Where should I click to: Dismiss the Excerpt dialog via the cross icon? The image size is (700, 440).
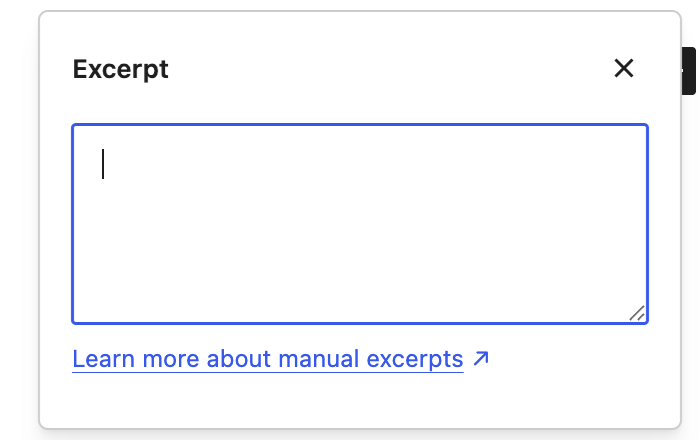[x=623, y=68]
